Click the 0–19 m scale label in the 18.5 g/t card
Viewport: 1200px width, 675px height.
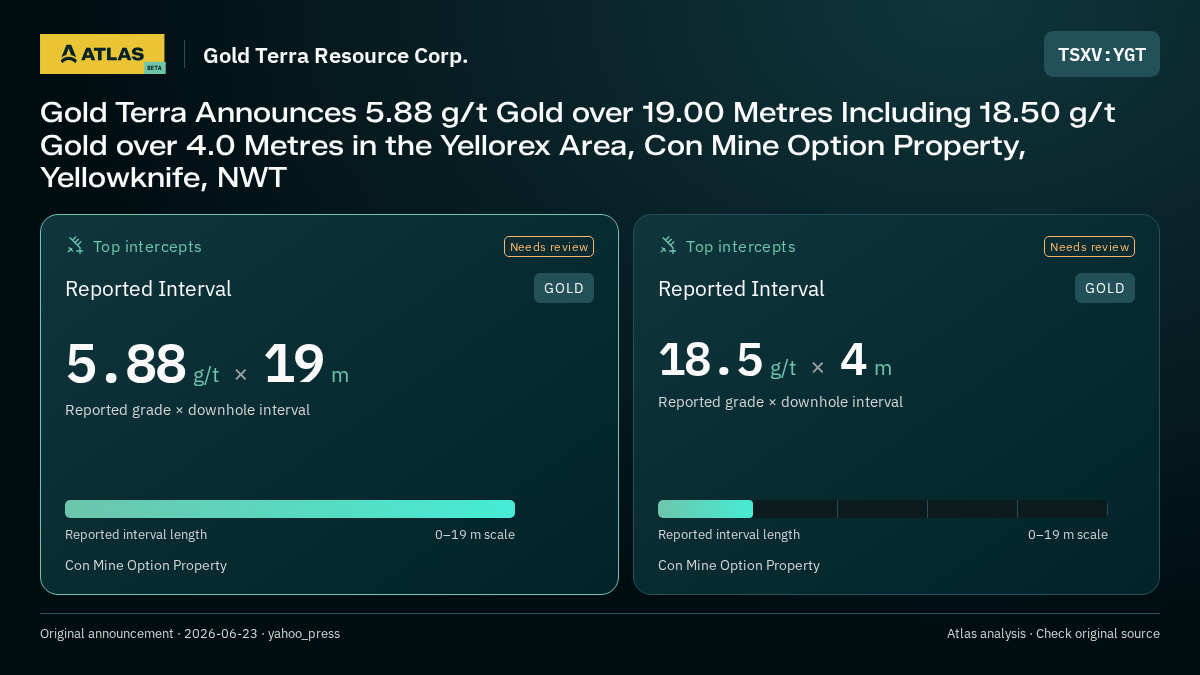pyautogui.click(x=1068, y=534)
